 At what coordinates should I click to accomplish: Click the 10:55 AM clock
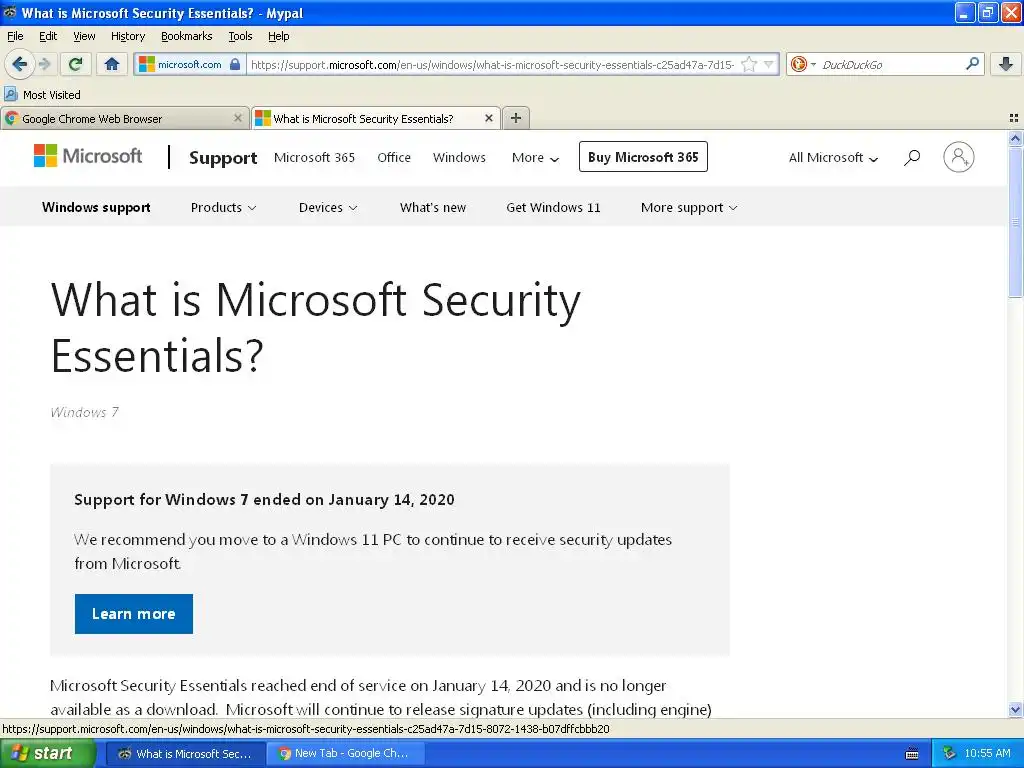point(987,754)
